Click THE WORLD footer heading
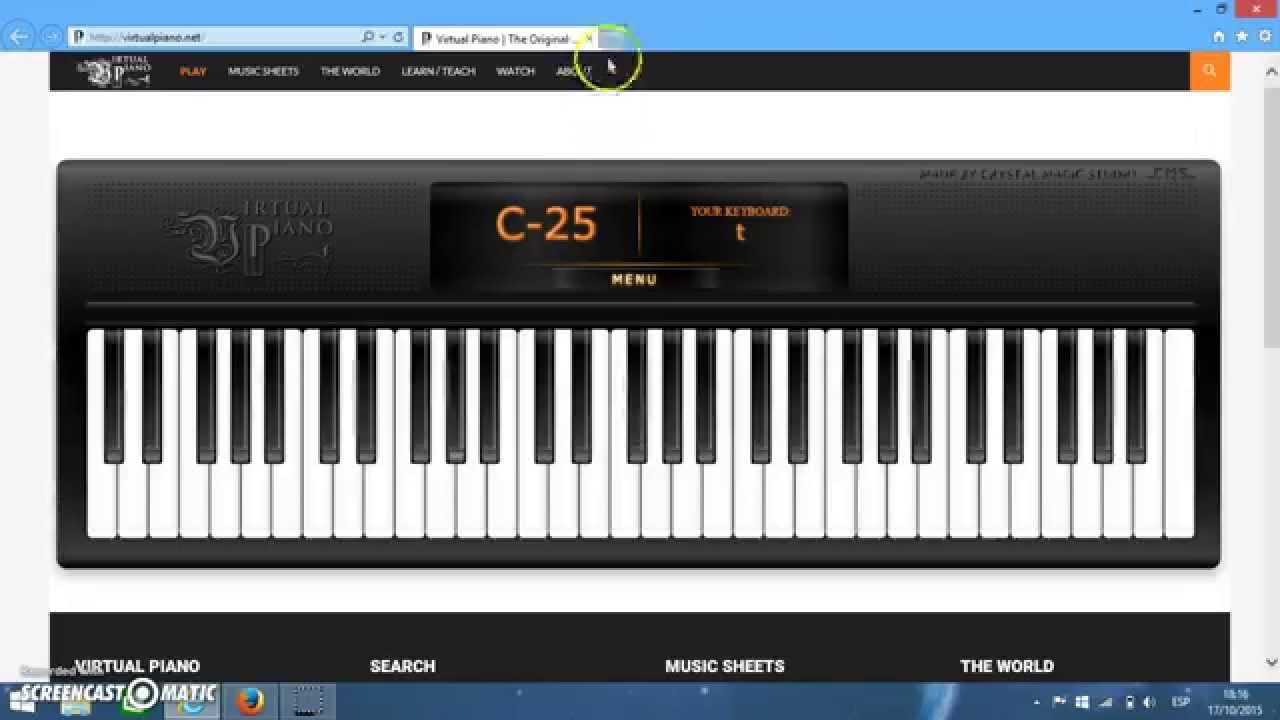The width and height of the screenshot is (1280, 720). [1007, 666]
